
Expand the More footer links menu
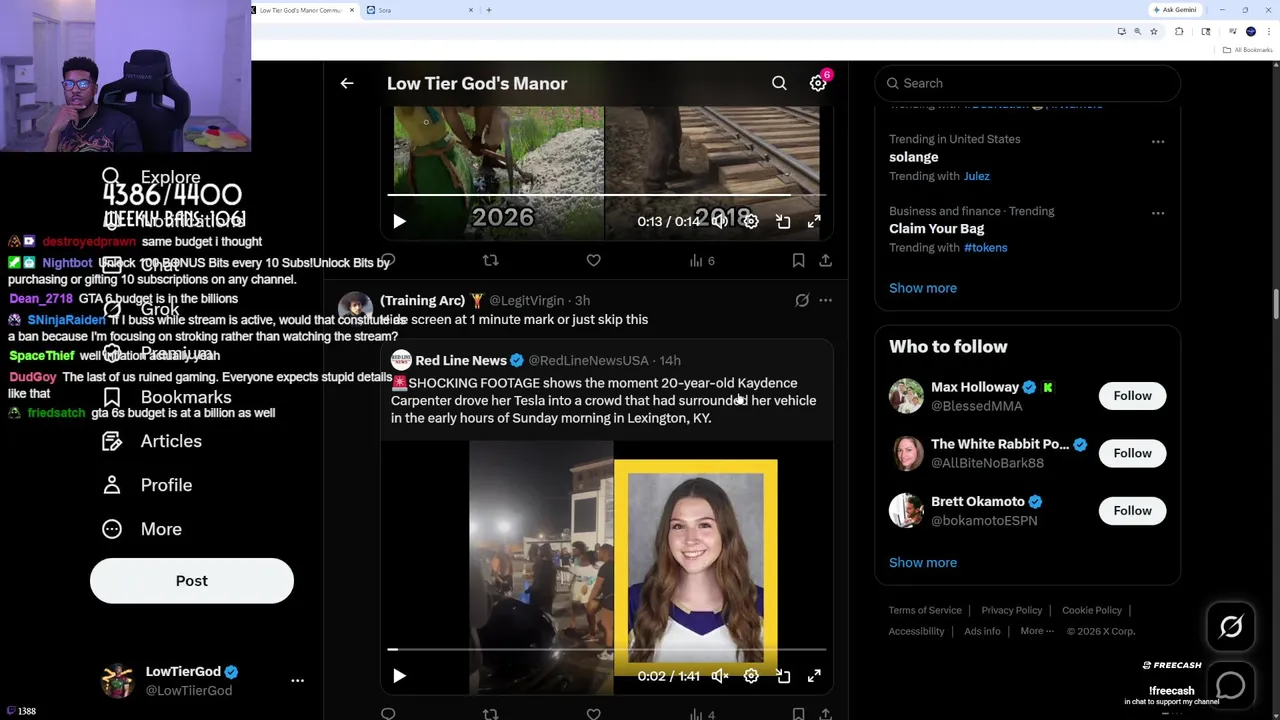tap(1037, 631)
